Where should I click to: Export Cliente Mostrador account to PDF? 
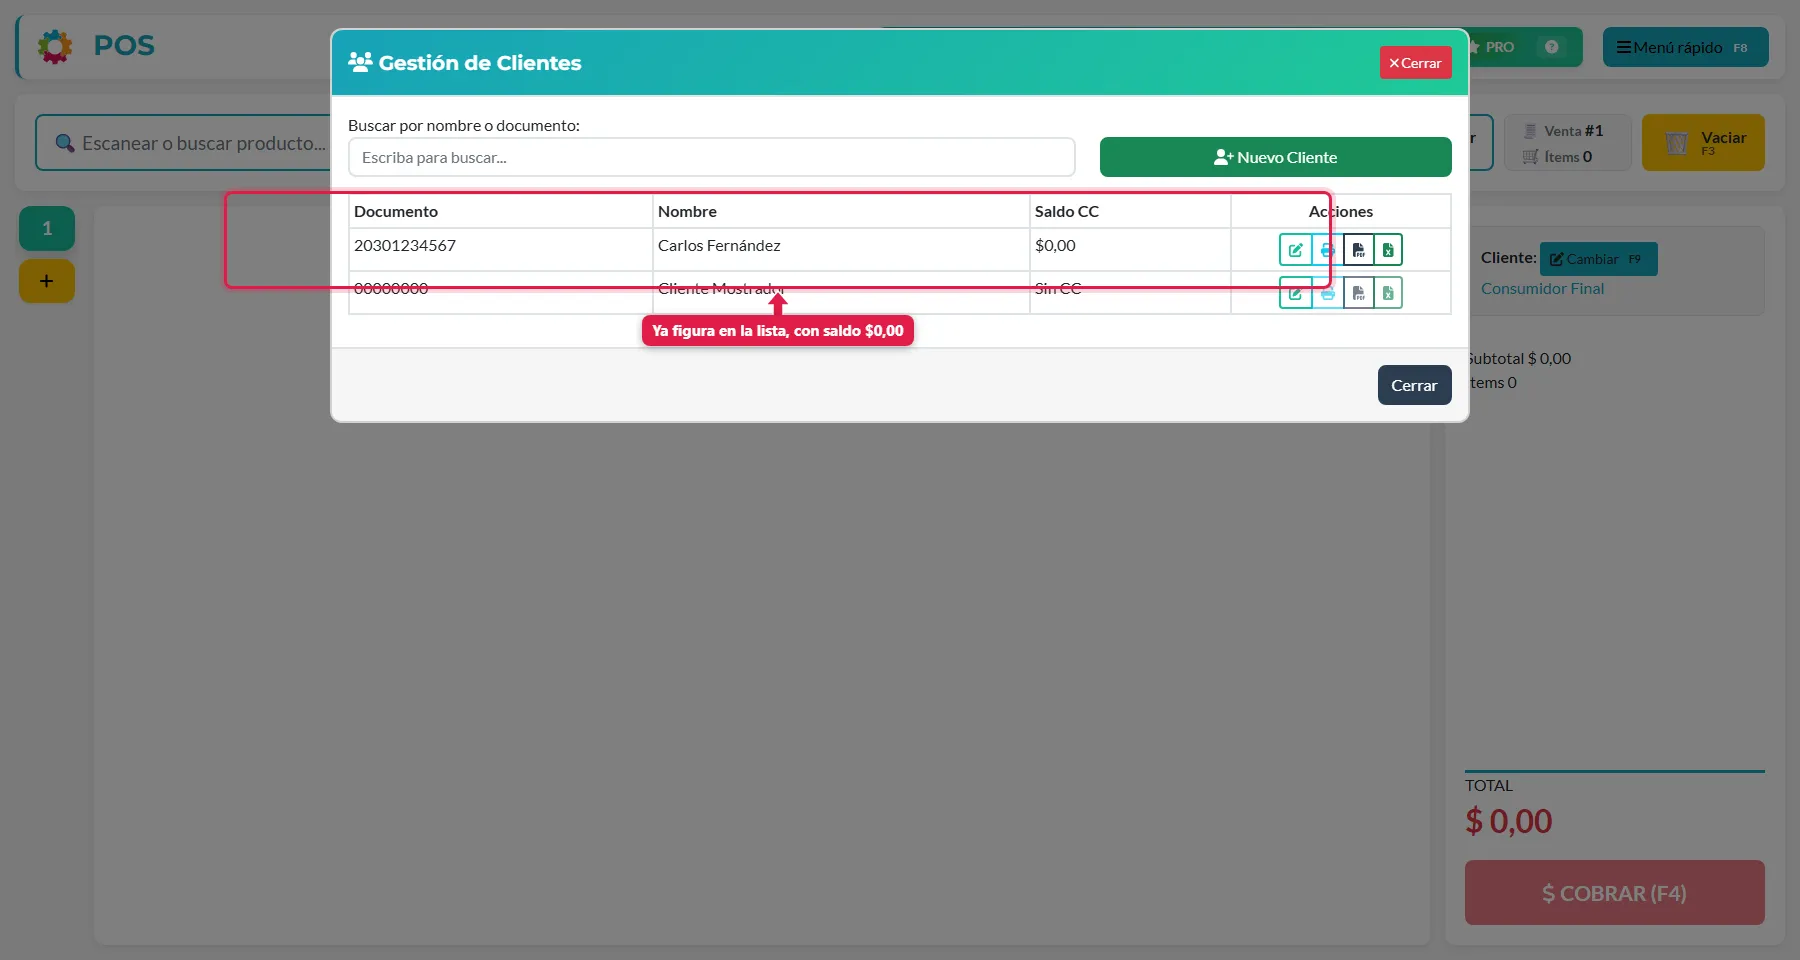click(x=1358, y=293)
